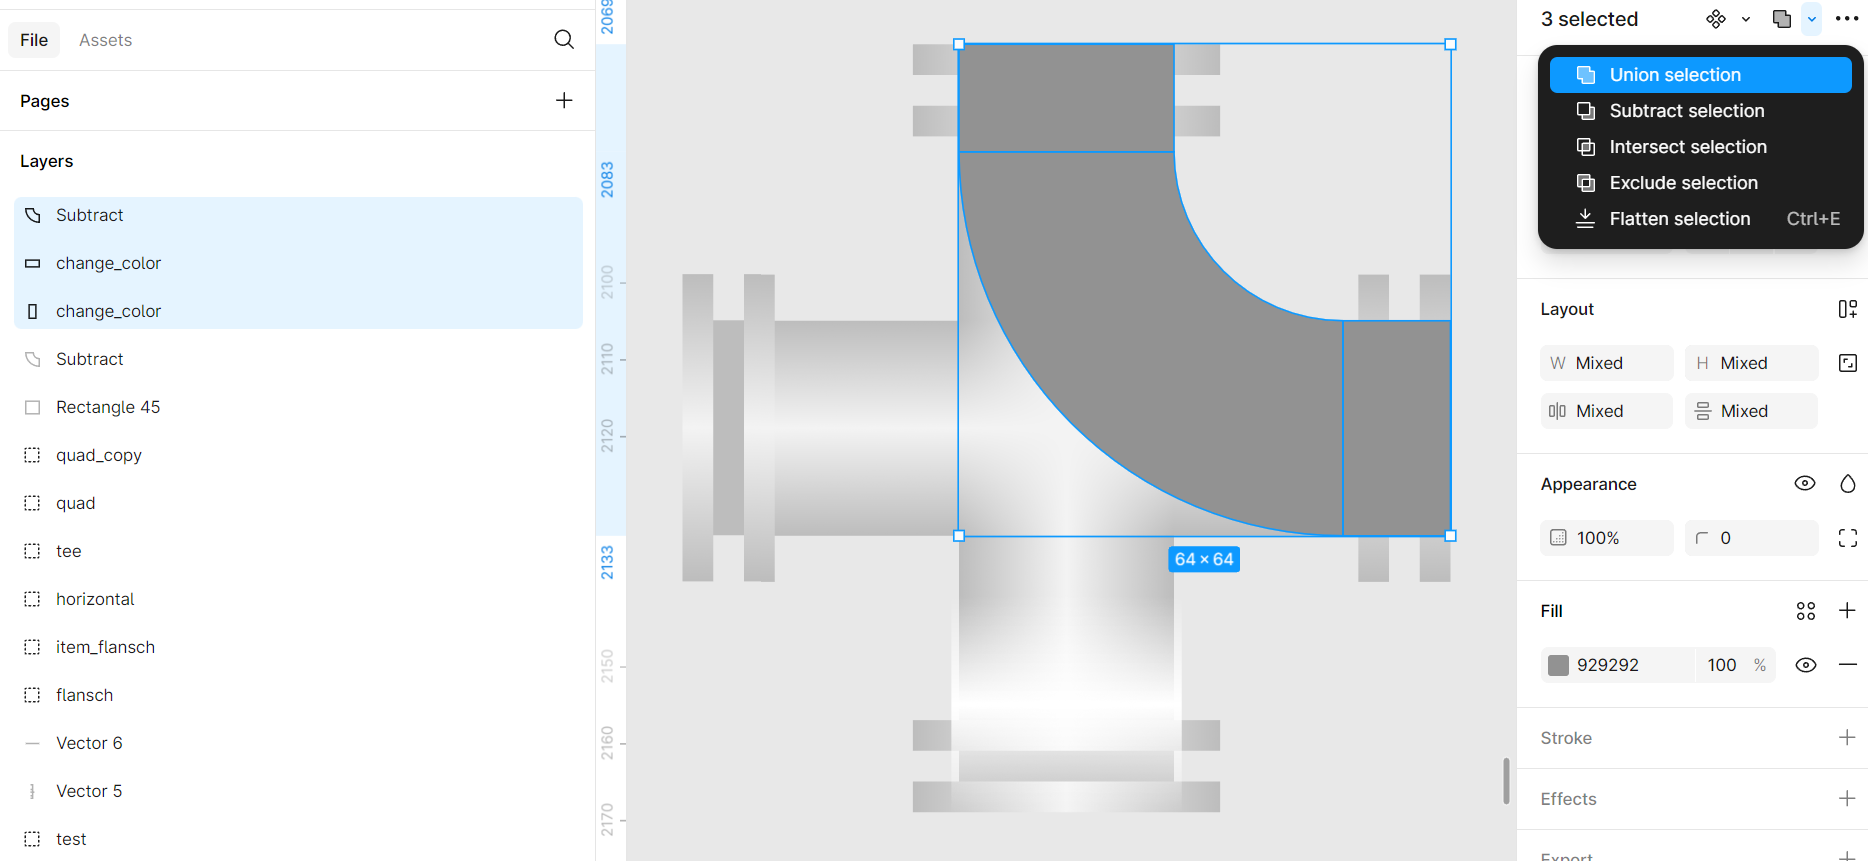
Task: Open the three-dots more actions menu
Action: pos(1847,19)
